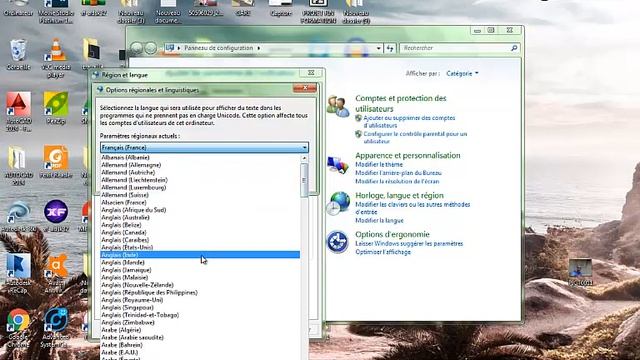This screenshot has width=640, height=360.
Task: Open Comptes et protection des utilisateurs
Action: (400, 103)
